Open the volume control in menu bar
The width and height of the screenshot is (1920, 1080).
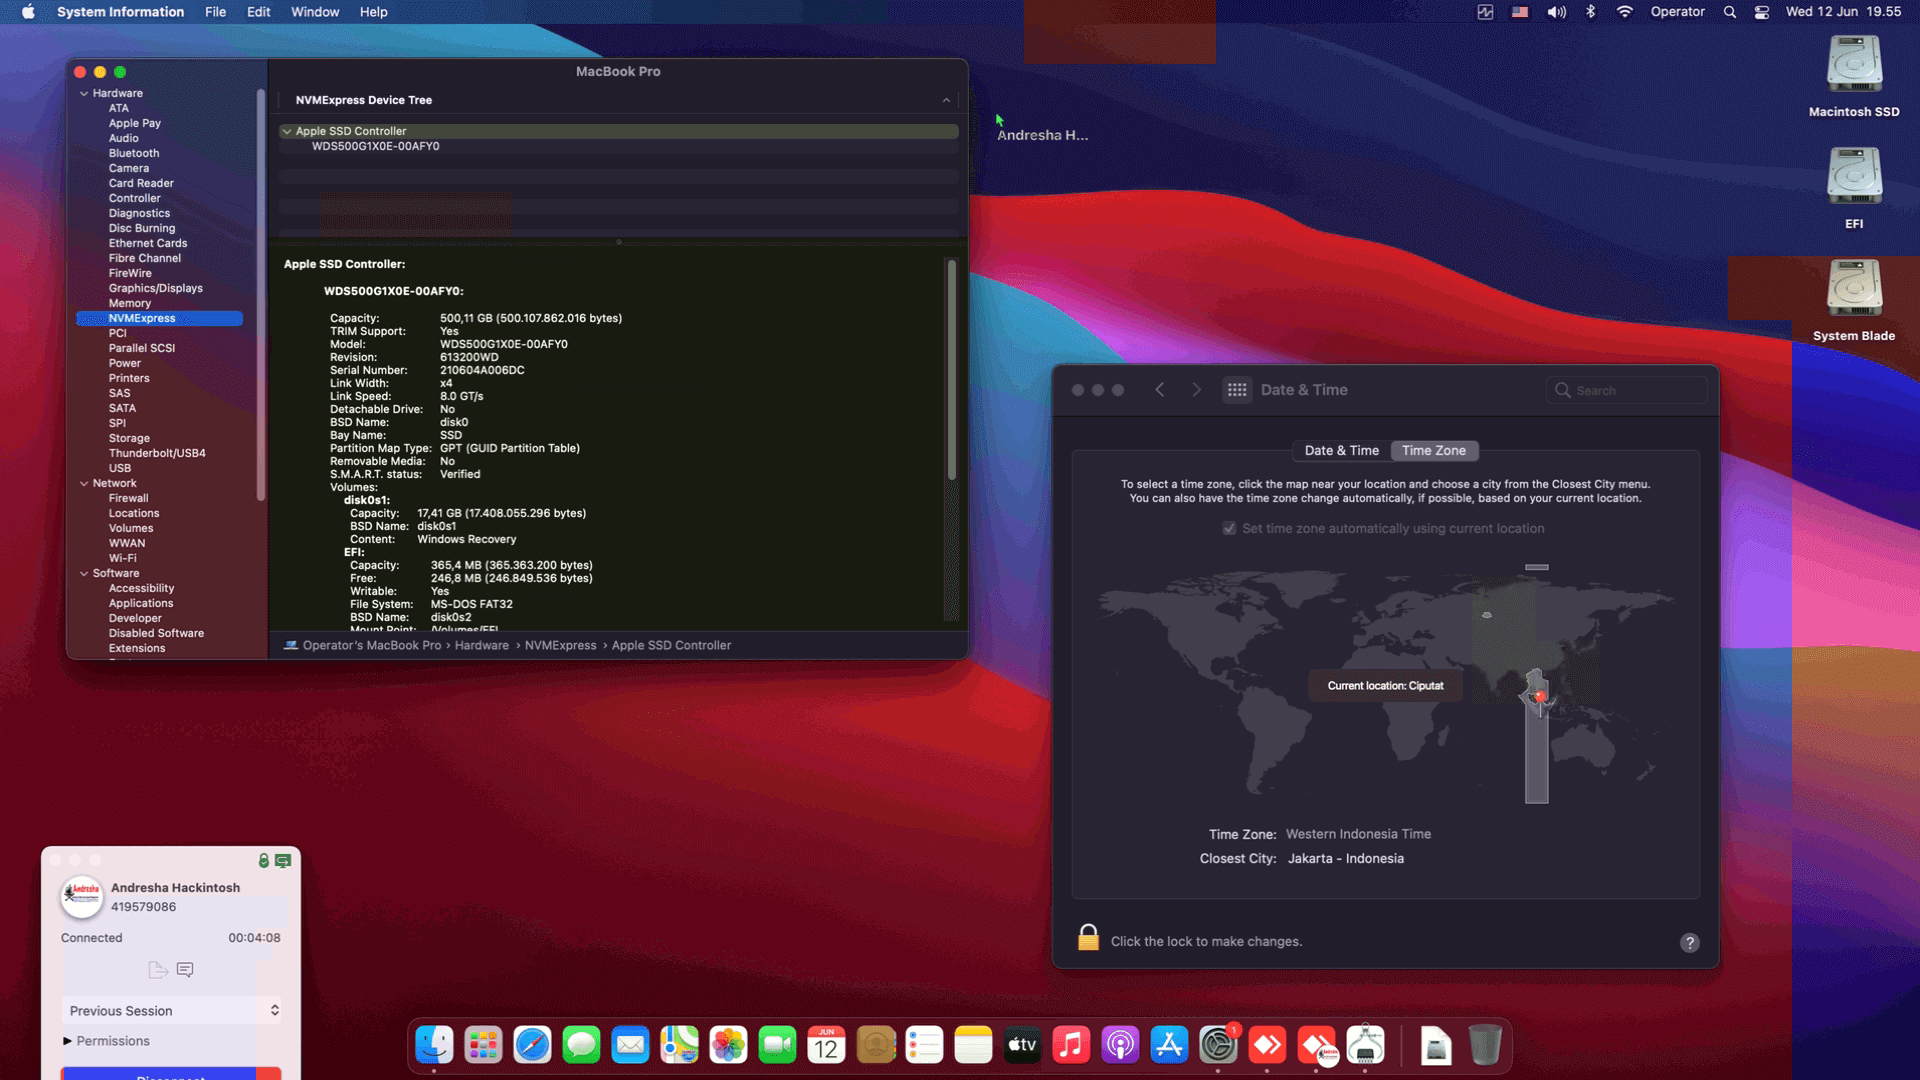pos(1557,12)
